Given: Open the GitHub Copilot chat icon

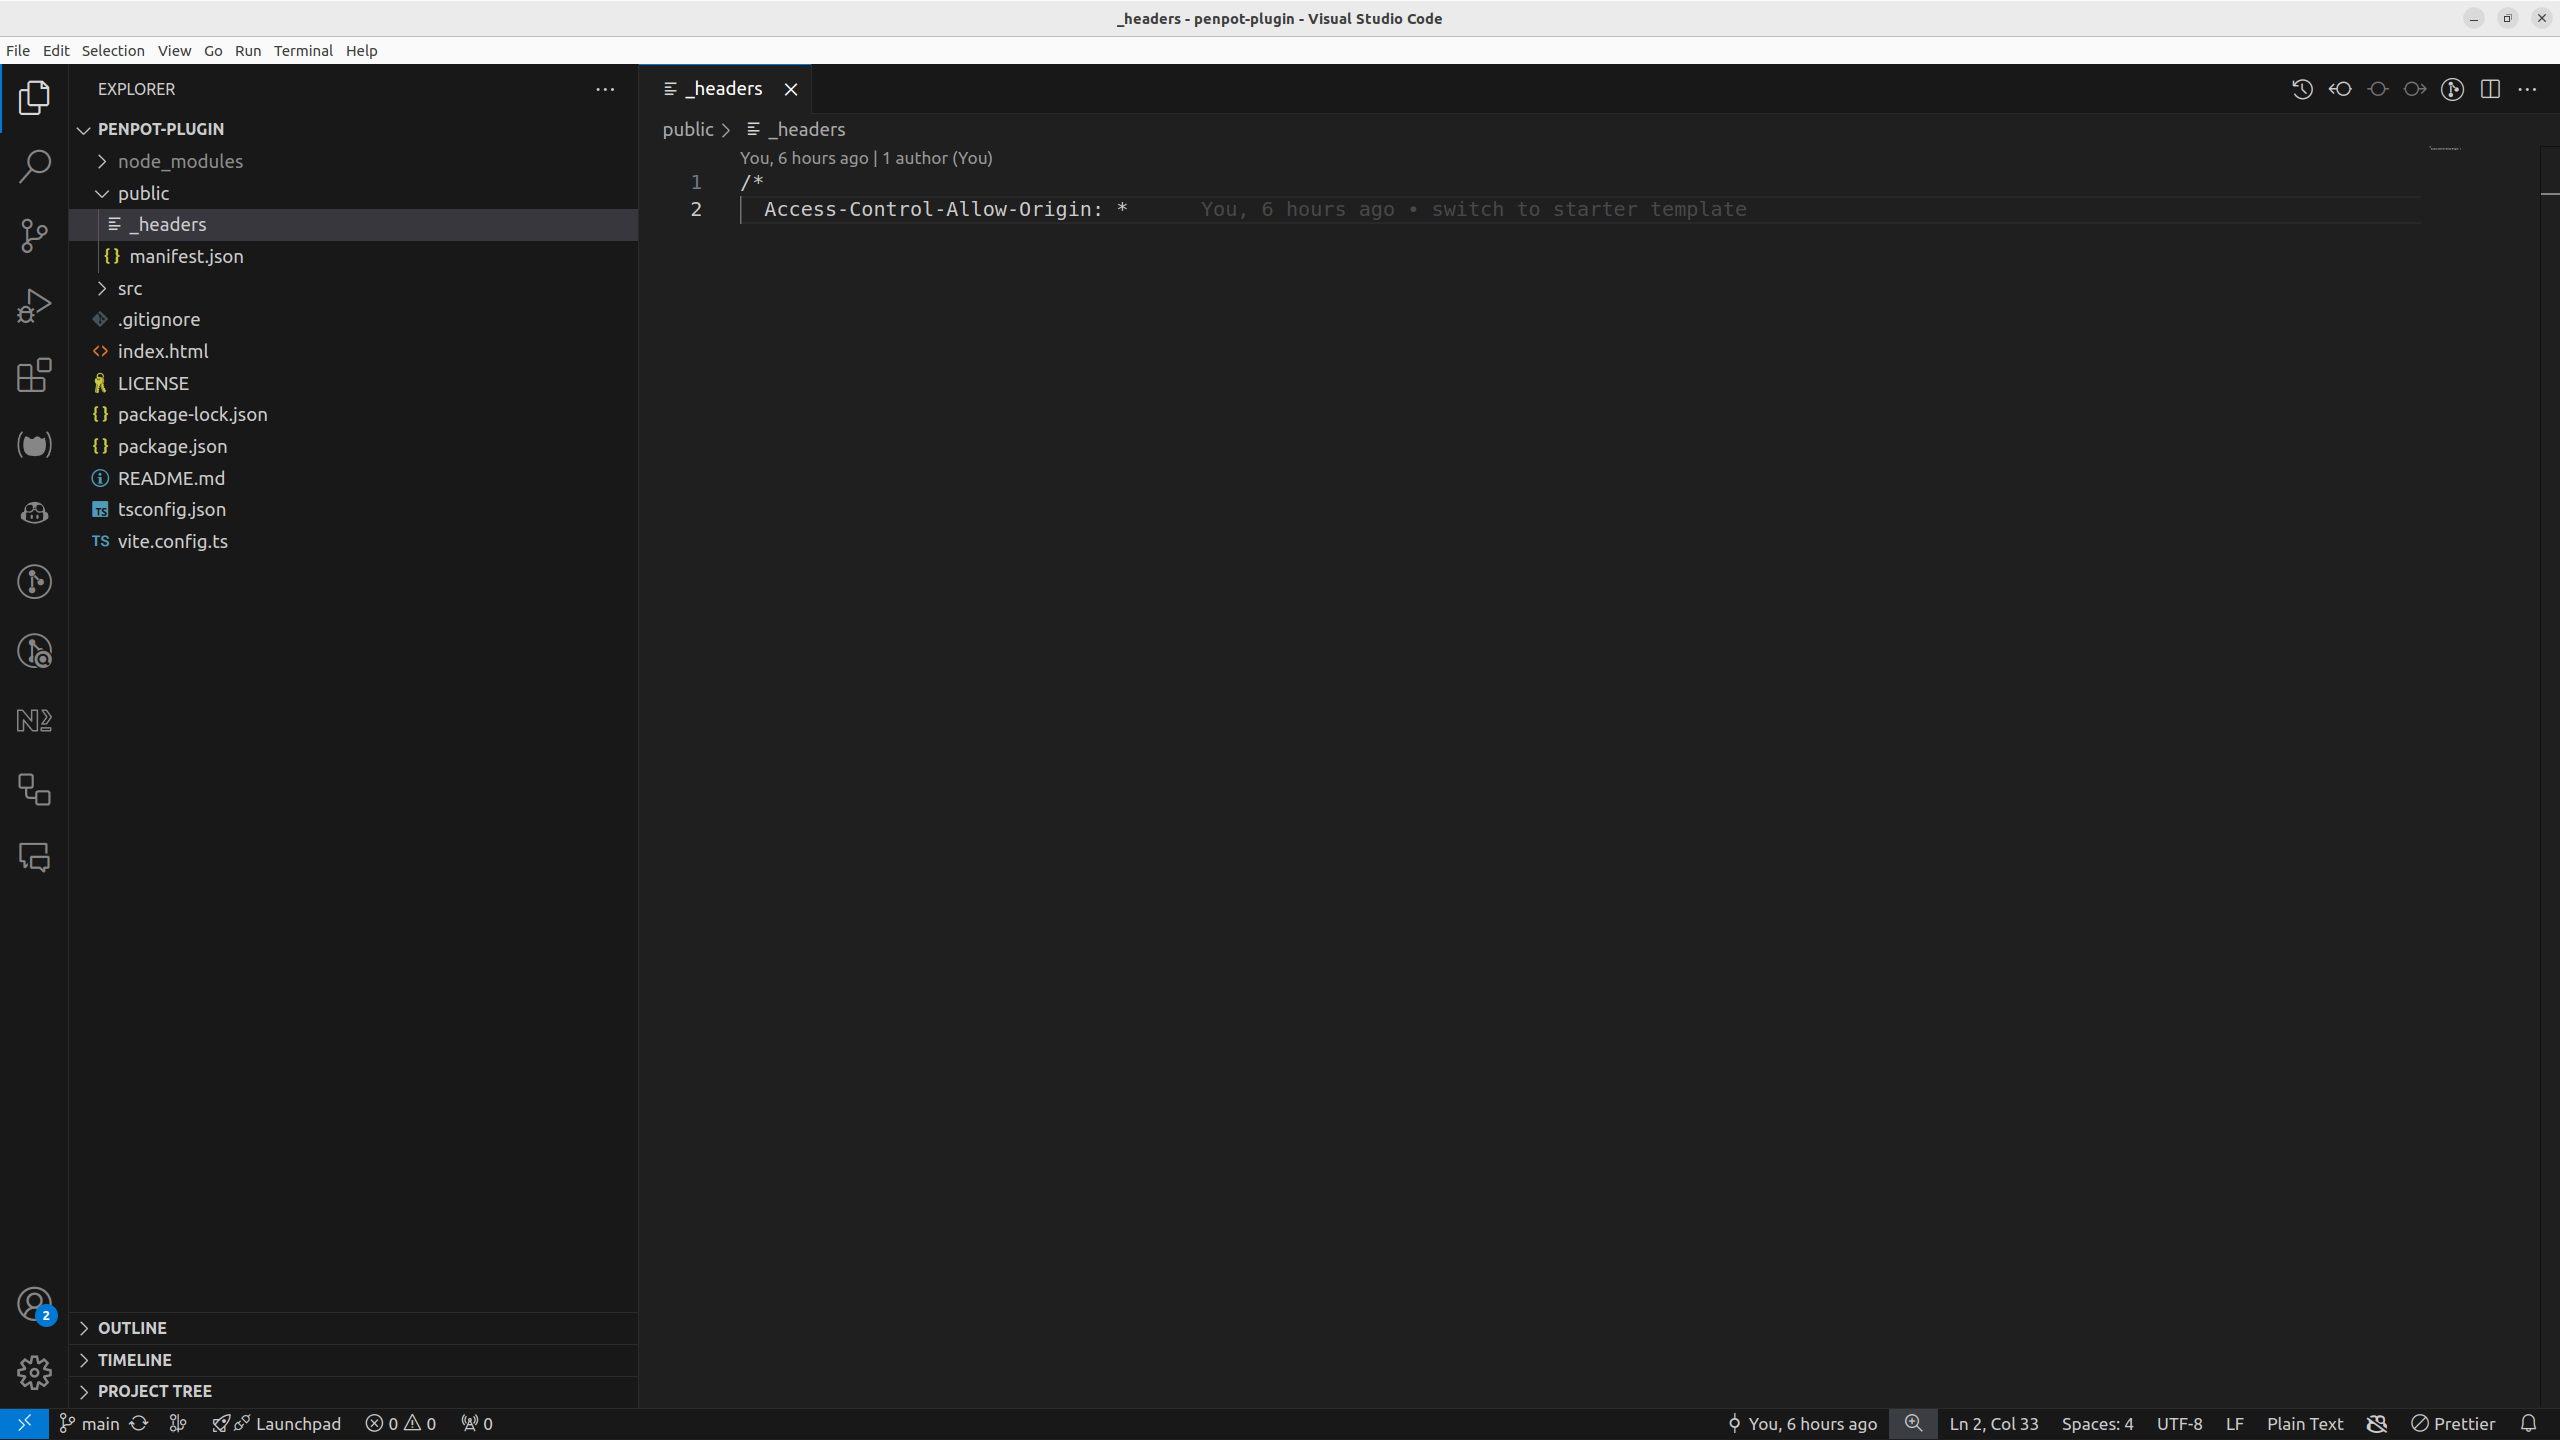Looking at the screenshot, I should [34, 513].
